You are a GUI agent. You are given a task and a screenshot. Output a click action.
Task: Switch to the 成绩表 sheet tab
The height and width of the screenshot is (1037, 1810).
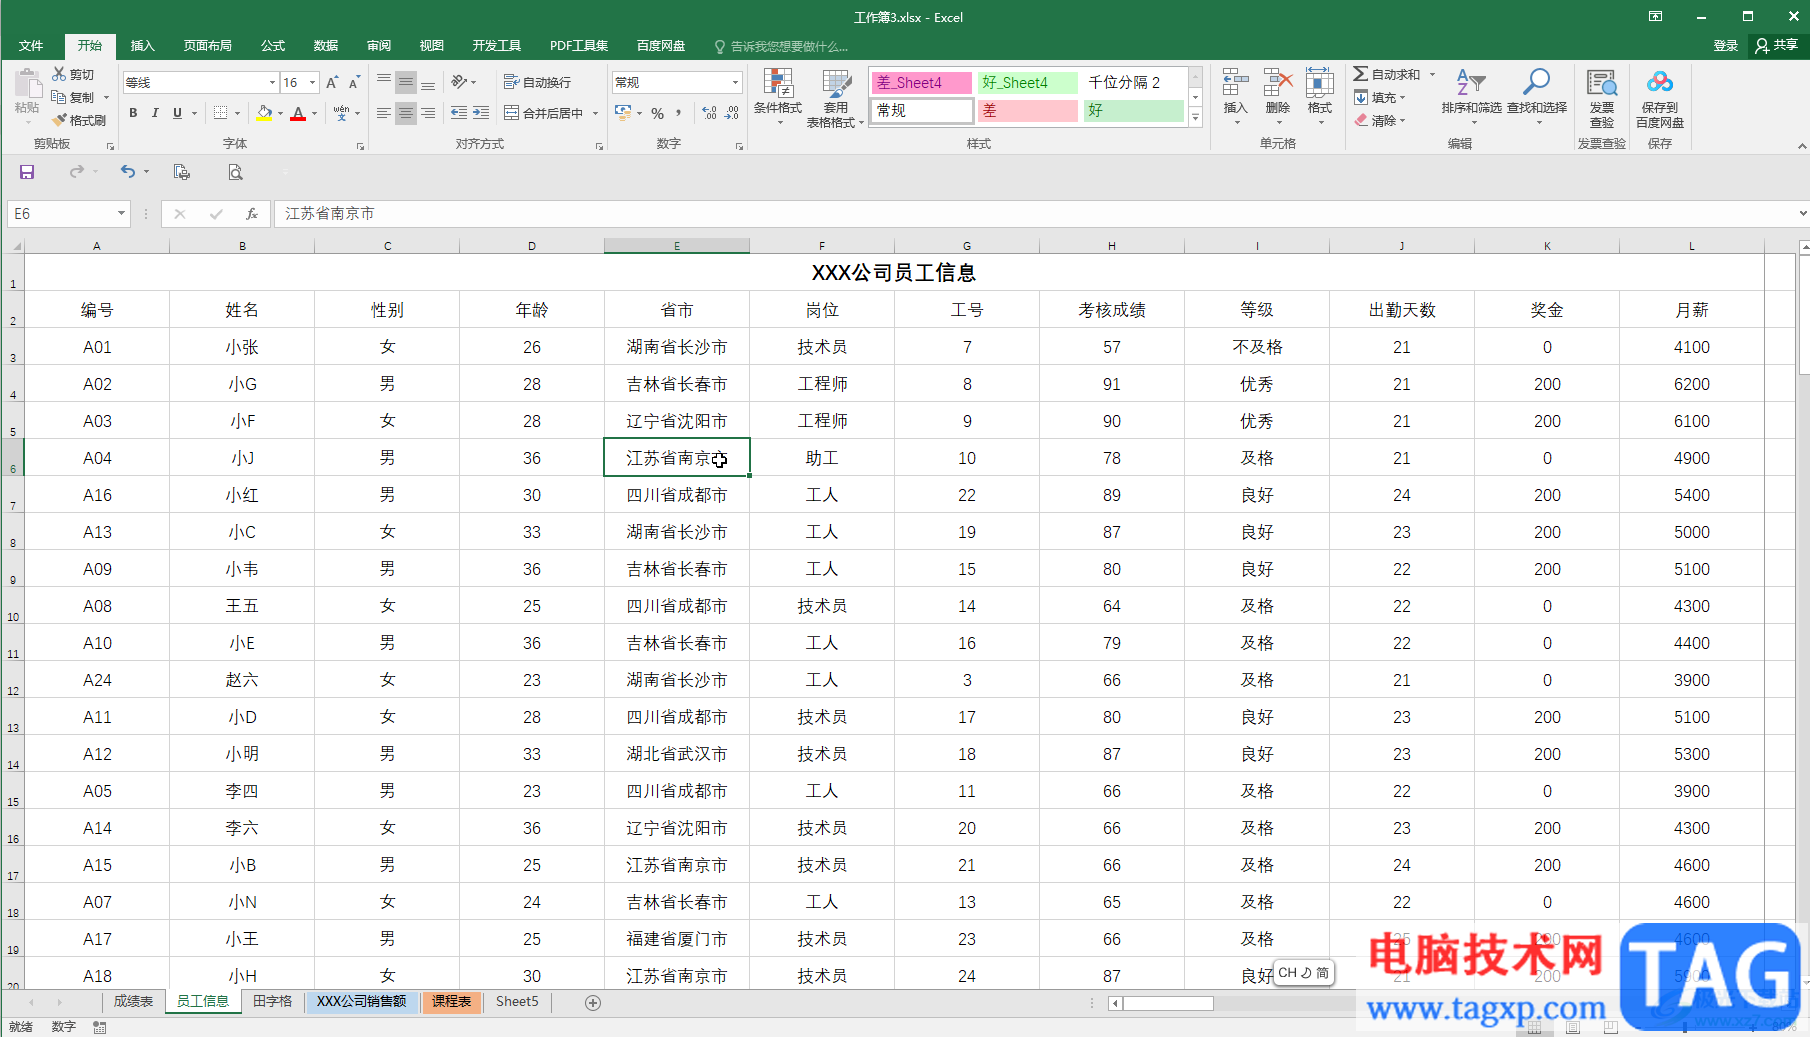133,1001
